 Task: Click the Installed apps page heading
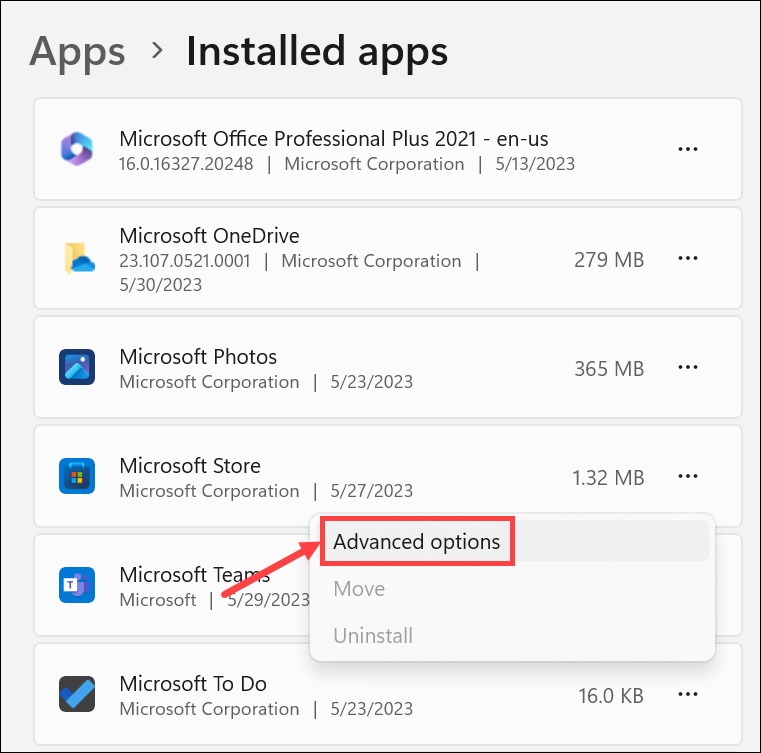point(317,51)
